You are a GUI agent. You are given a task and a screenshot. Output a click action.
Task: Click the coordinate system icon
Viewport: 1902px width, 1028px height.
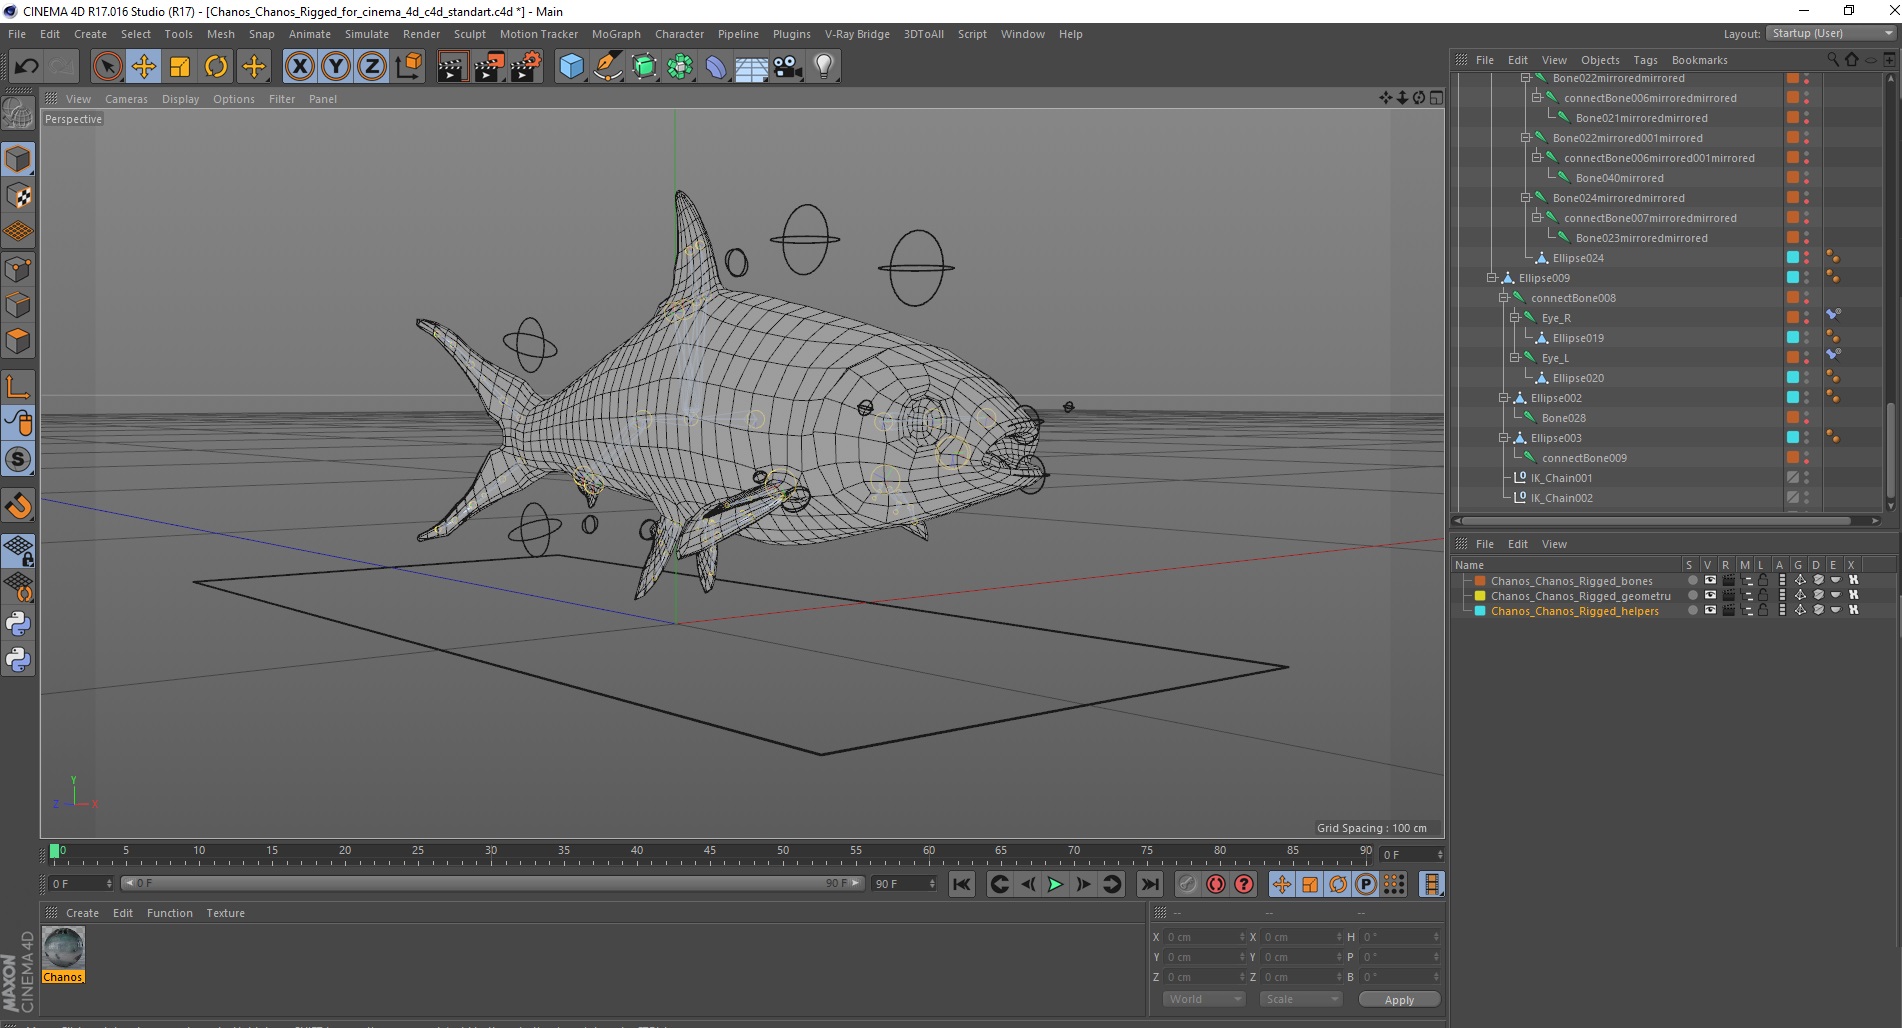408,67
